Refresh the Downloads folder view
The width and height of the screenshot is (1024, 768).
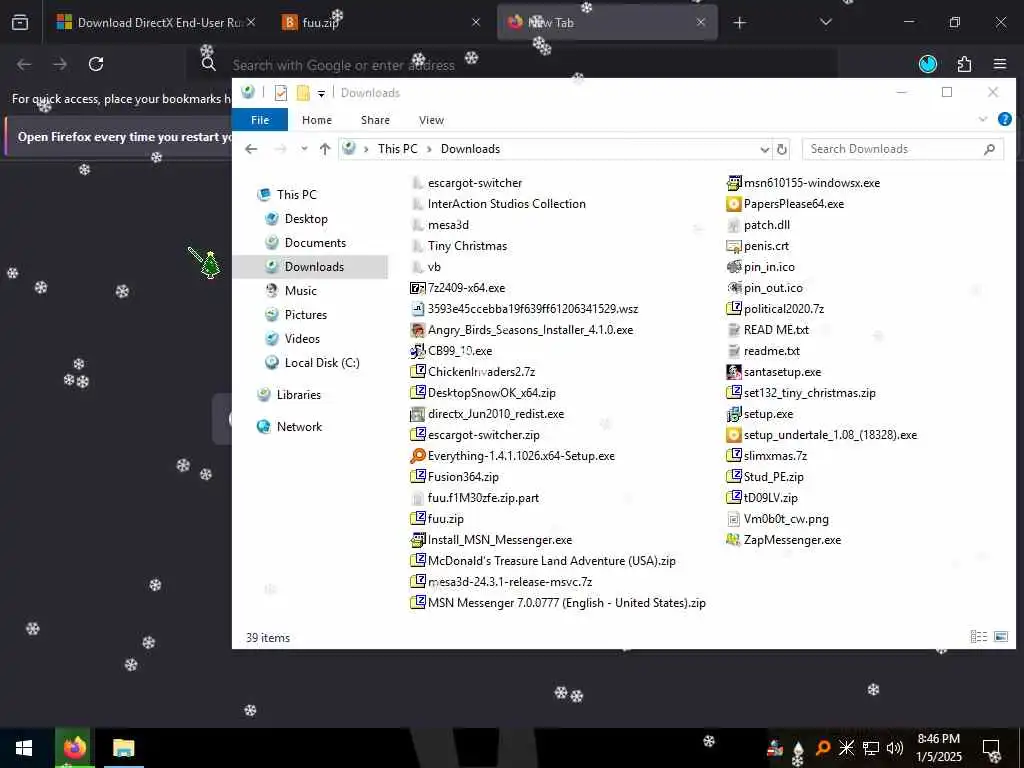(782, 150)
